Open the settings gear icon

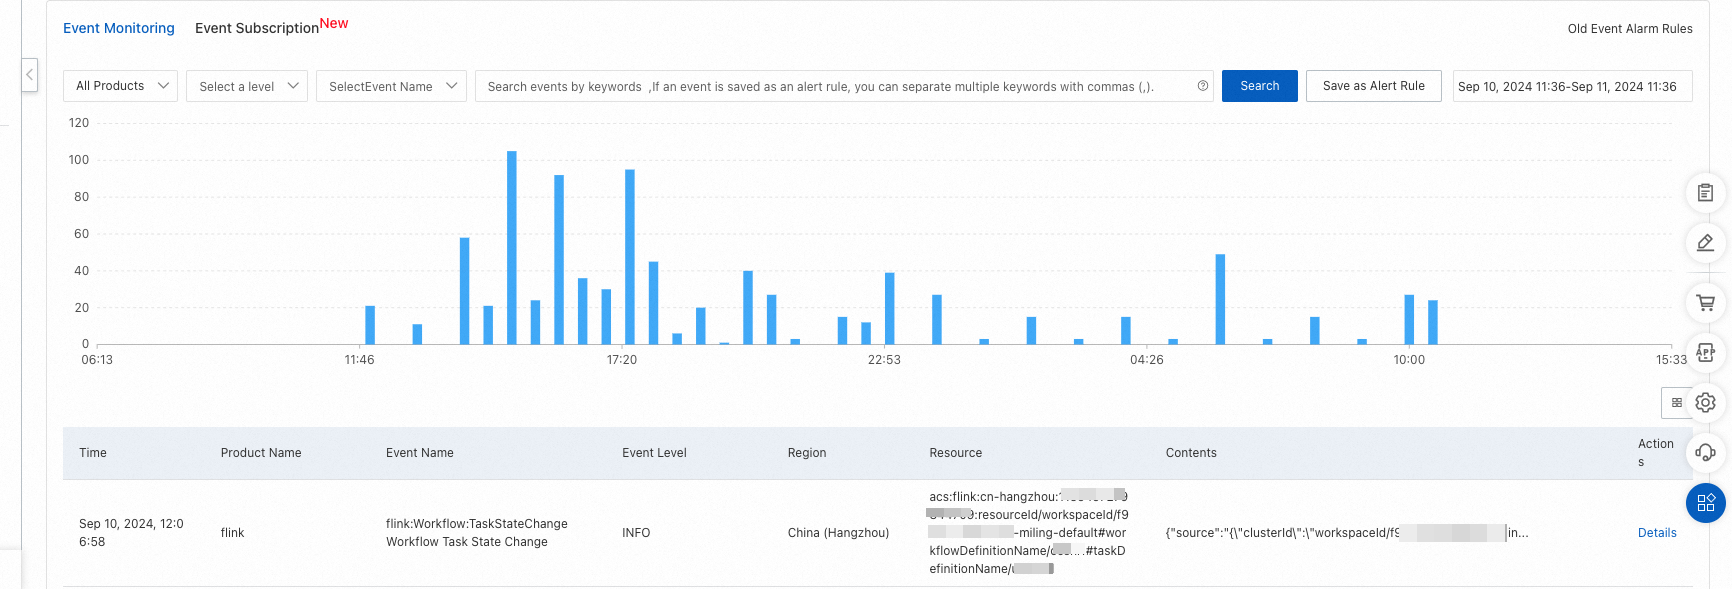click(1705, 402)
